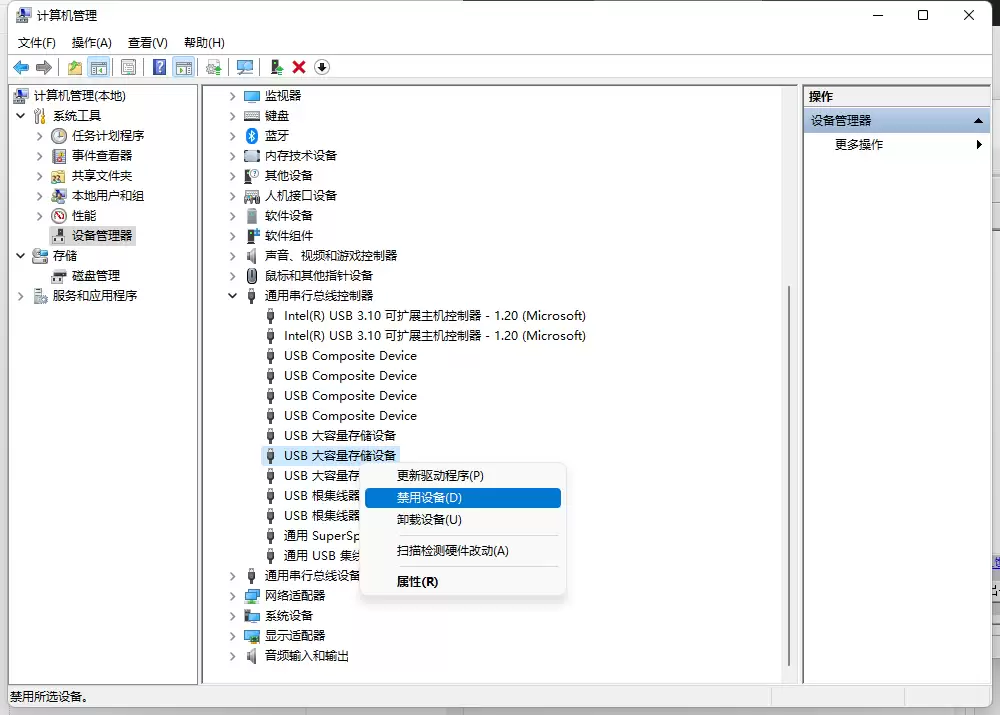Click the Bluetooth (蓝牙) device icon
The image size is (1000, 715).
[252, 135]
